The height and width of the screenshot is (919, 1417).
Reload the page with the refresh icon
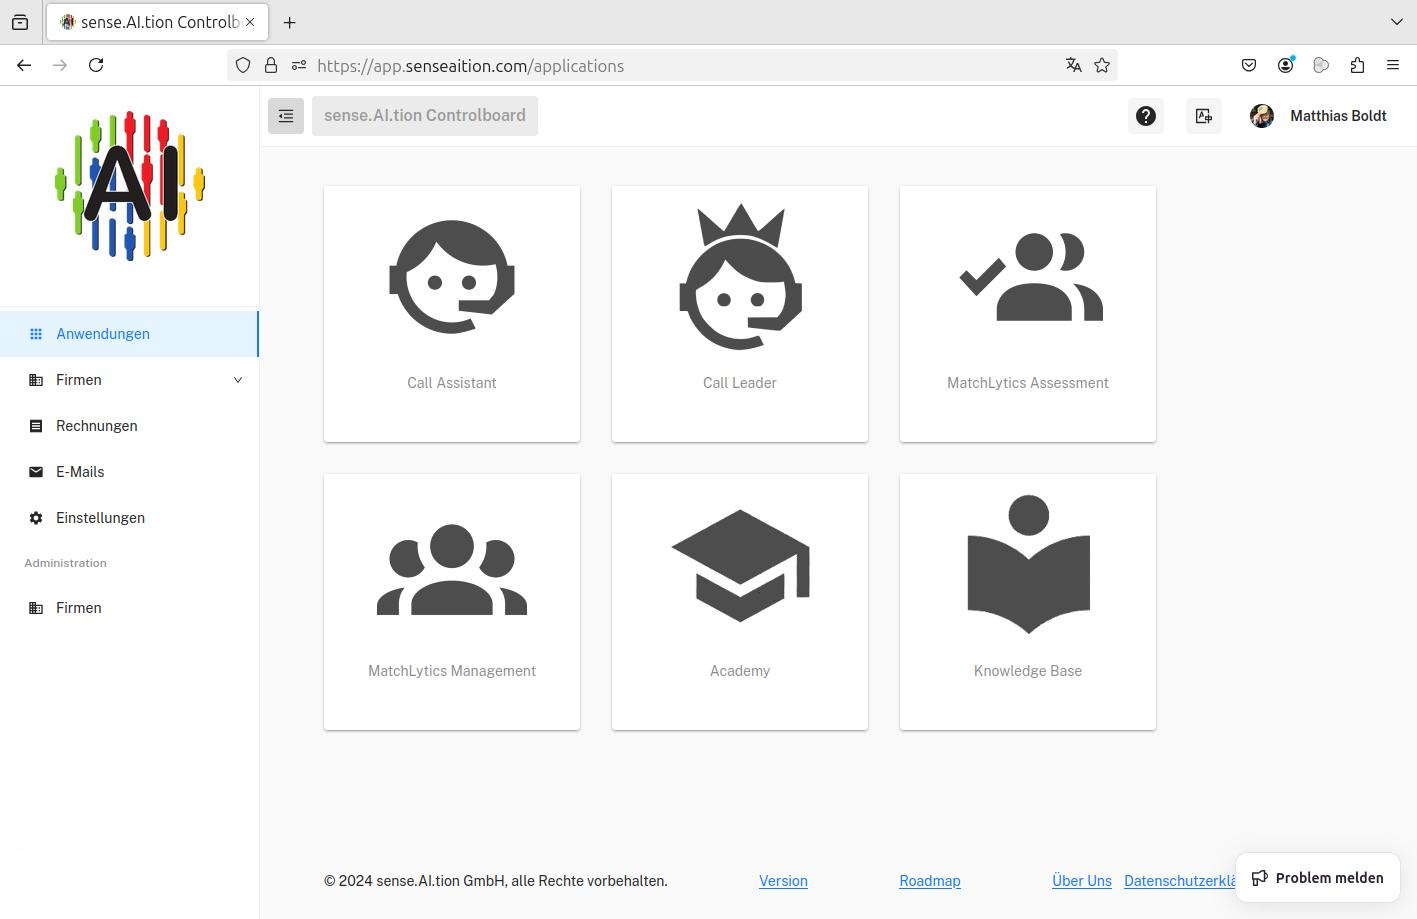click(96, 65)
